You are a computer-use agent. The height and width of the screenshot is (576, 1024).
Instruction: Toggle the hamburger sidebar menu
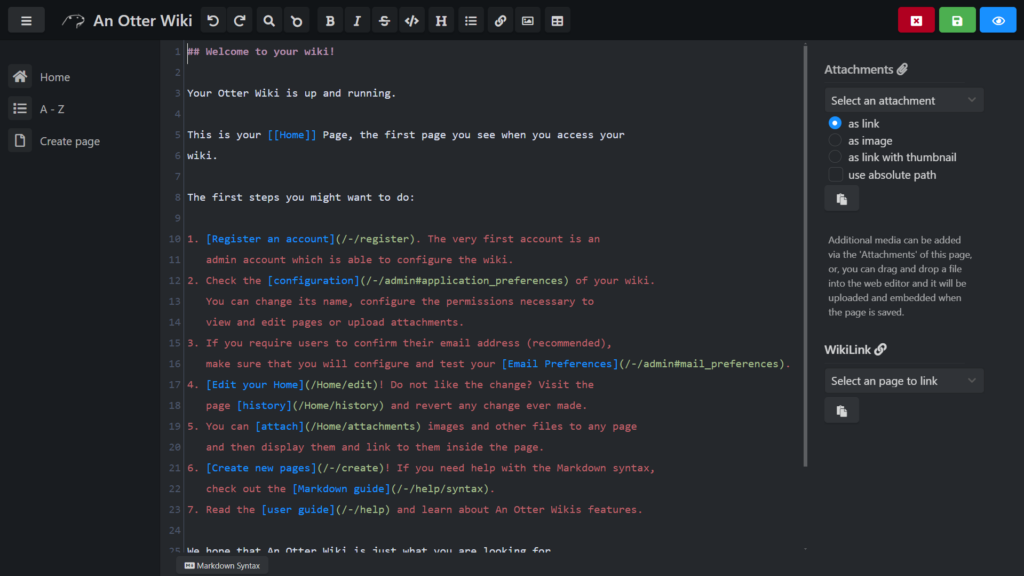26,21
